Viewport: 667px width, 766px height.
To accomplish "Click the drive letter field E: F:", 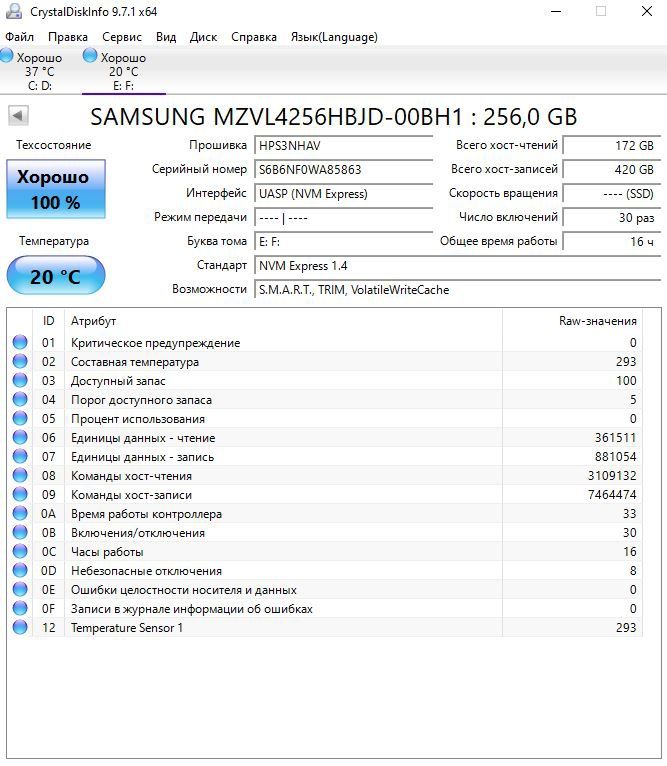I will click(344, 241).
